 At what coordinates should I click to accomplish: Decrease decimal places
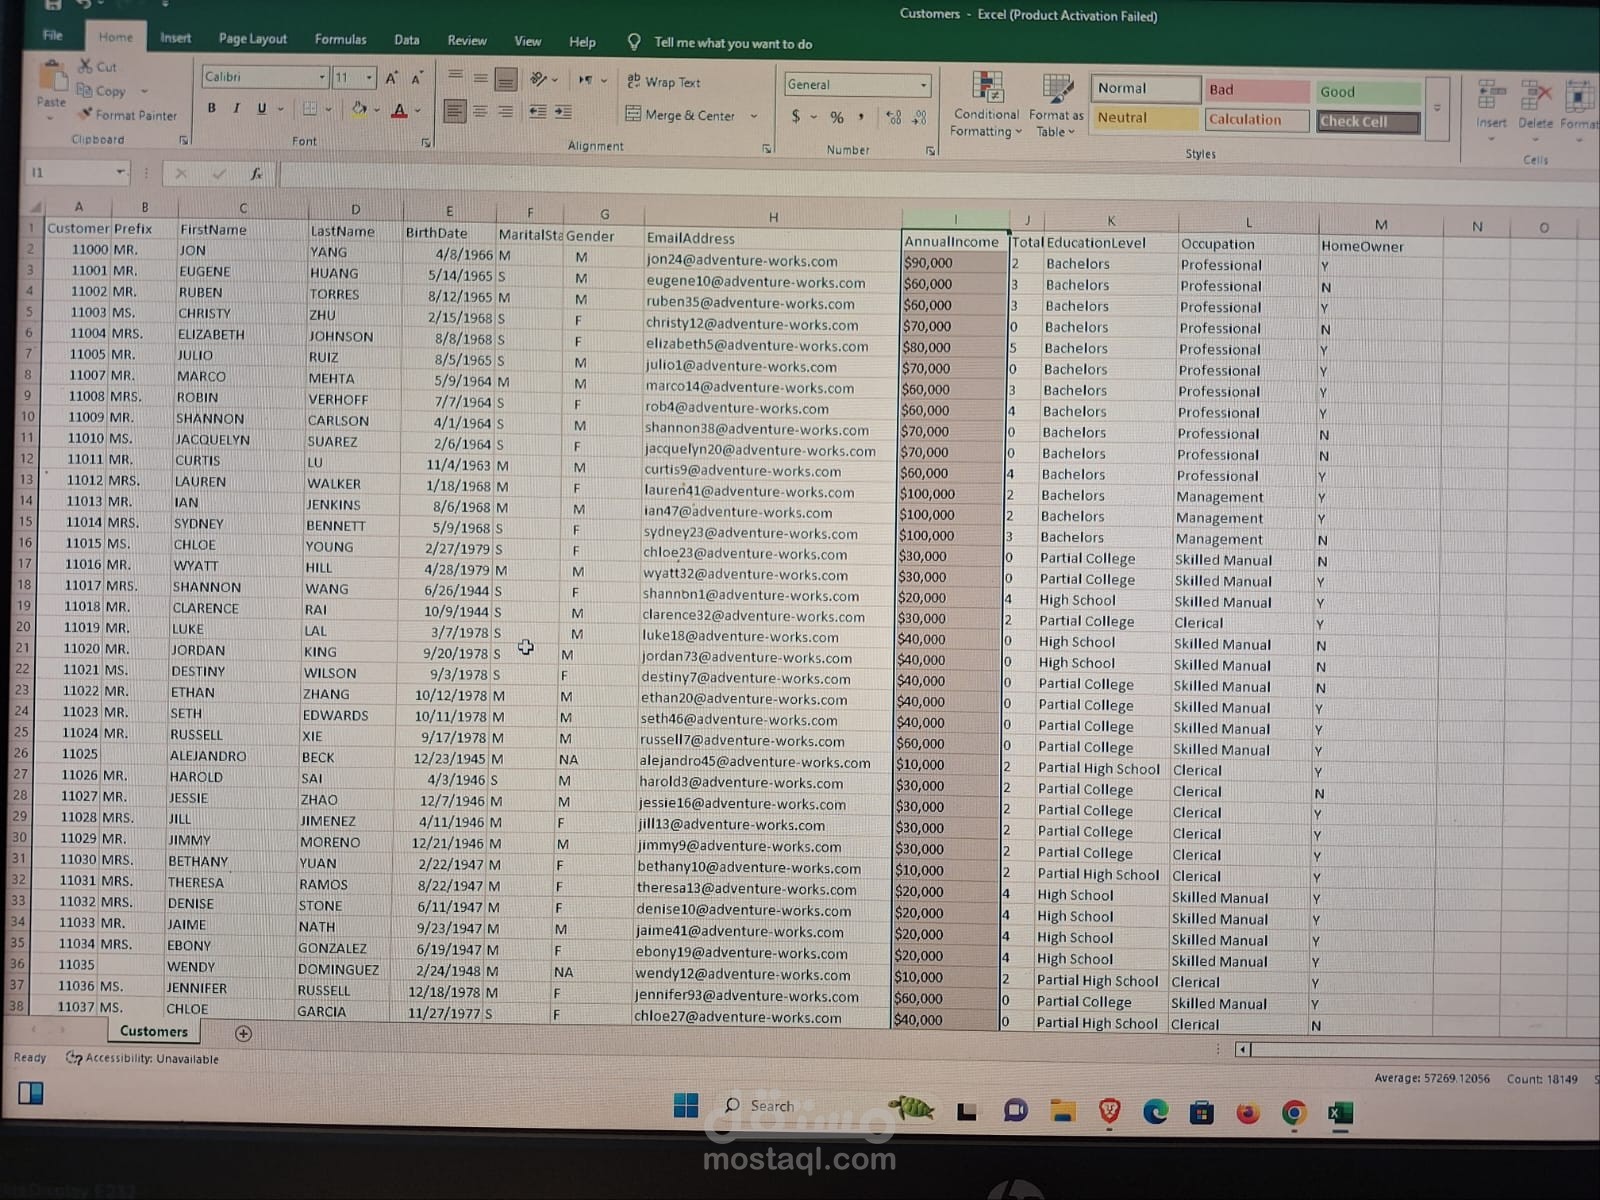[x=920, y=118]
